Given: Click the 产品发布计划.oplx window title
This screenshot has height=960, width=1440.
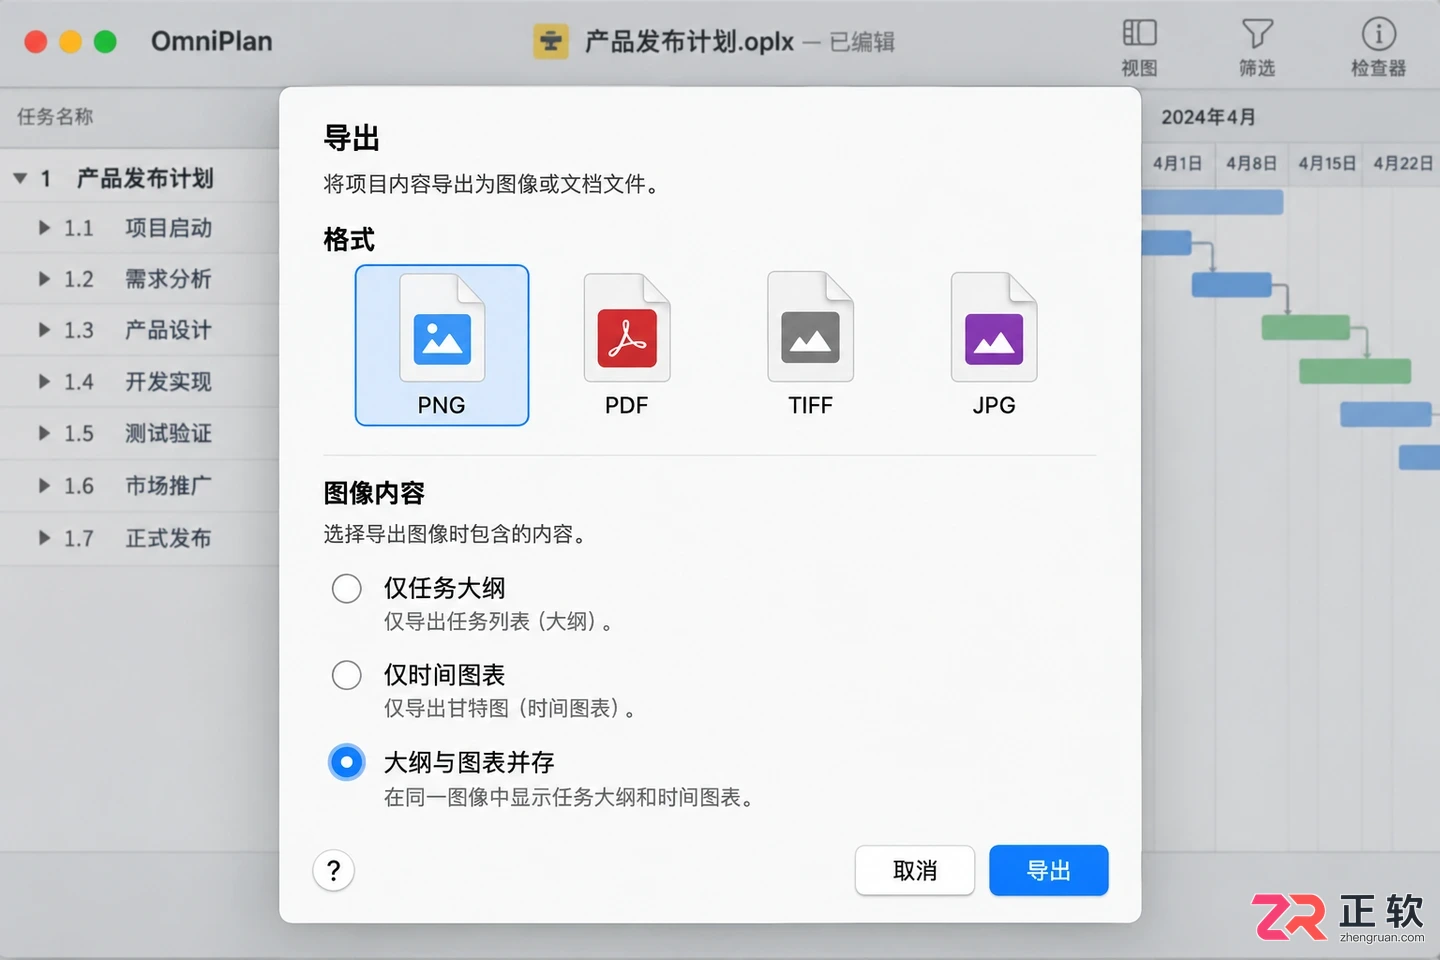Looking at the screenshot, I should coord(689,42).
